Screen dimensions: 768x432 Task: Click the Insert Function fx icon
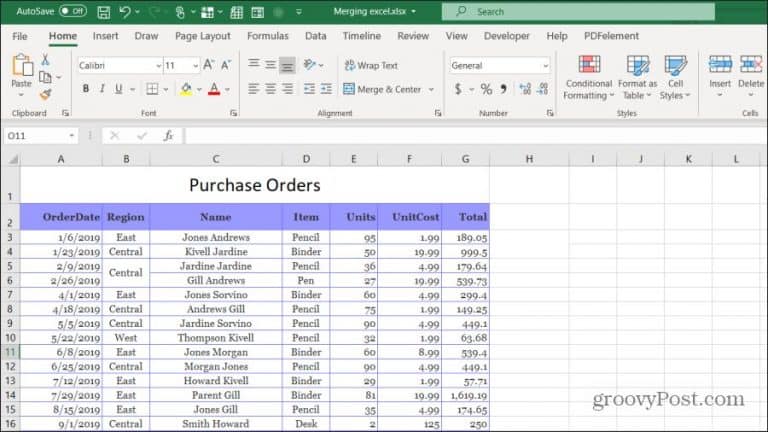(x=168, y=136)
